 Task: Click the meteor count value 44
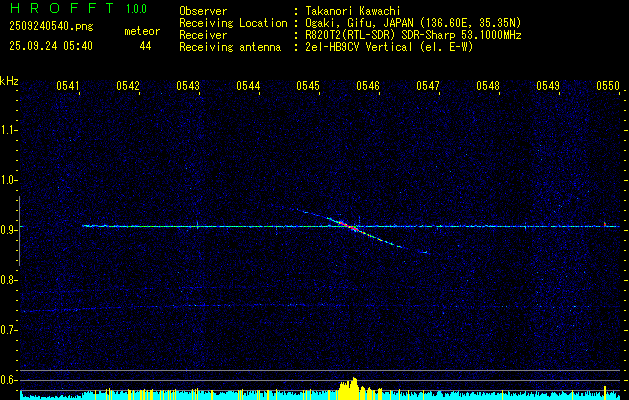click(146, 46)
